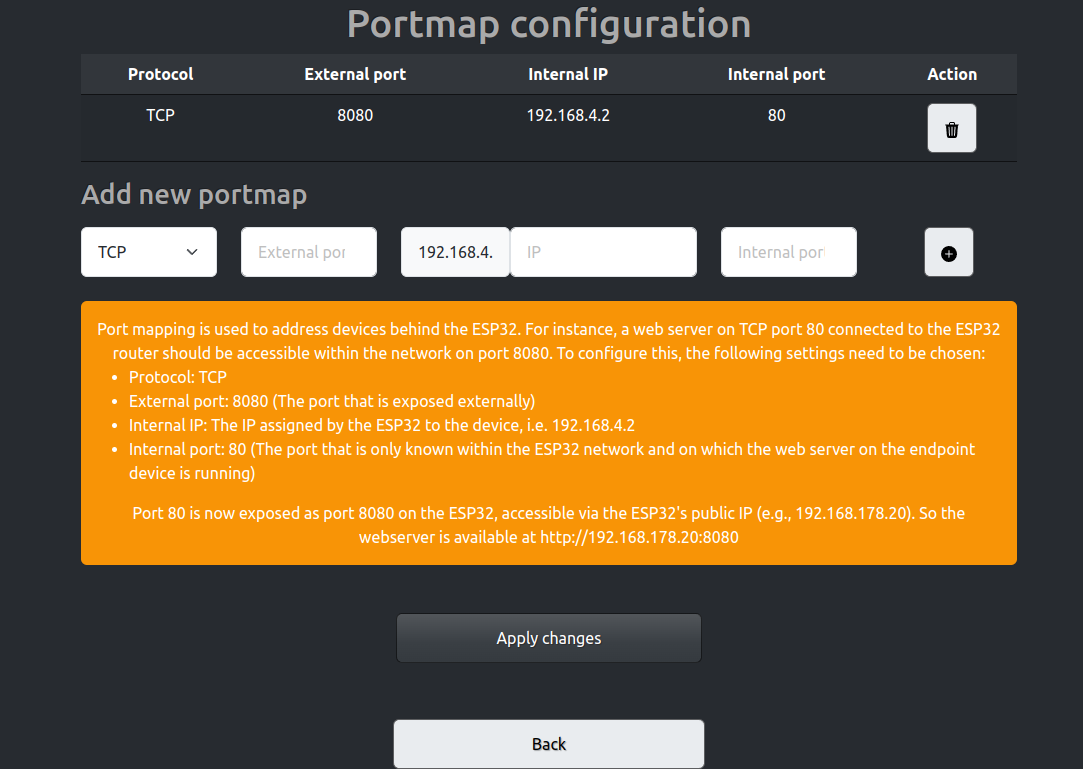Click the Protocol column header
Image resolution: width=1083 pixels, height=769 pixels.
pyautogui.click(x=160, y=75)
